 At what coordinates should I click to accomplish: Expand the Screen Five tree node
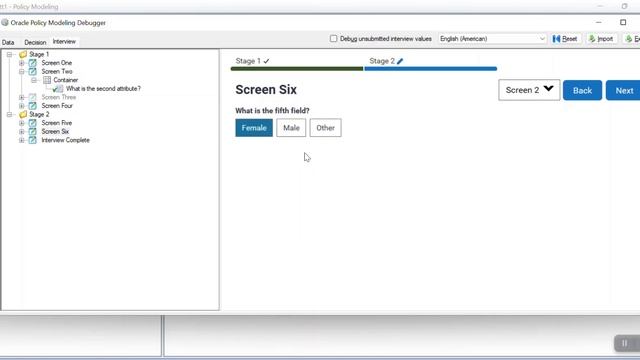(22, 123)
